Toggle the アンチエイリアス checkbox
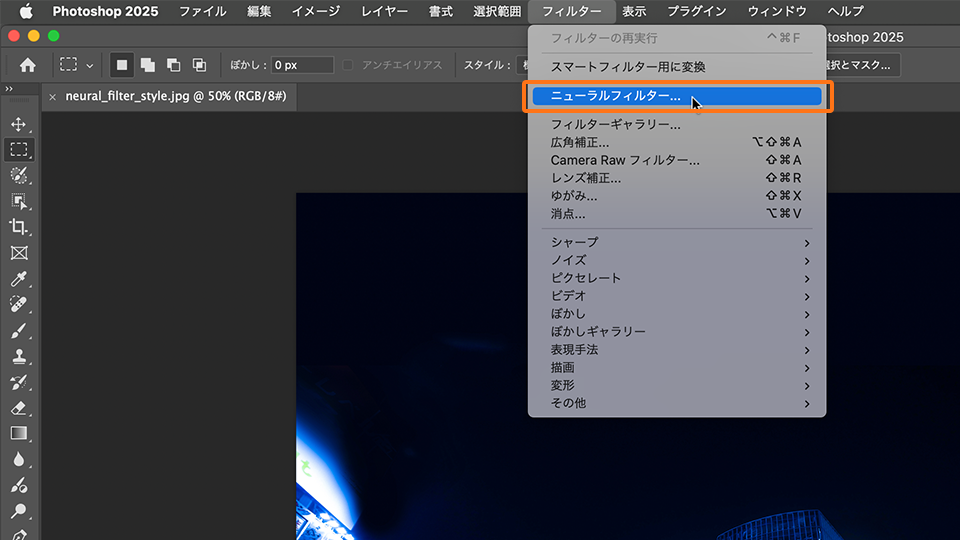This screenshot has height=540, width=960. coord(348,65)
